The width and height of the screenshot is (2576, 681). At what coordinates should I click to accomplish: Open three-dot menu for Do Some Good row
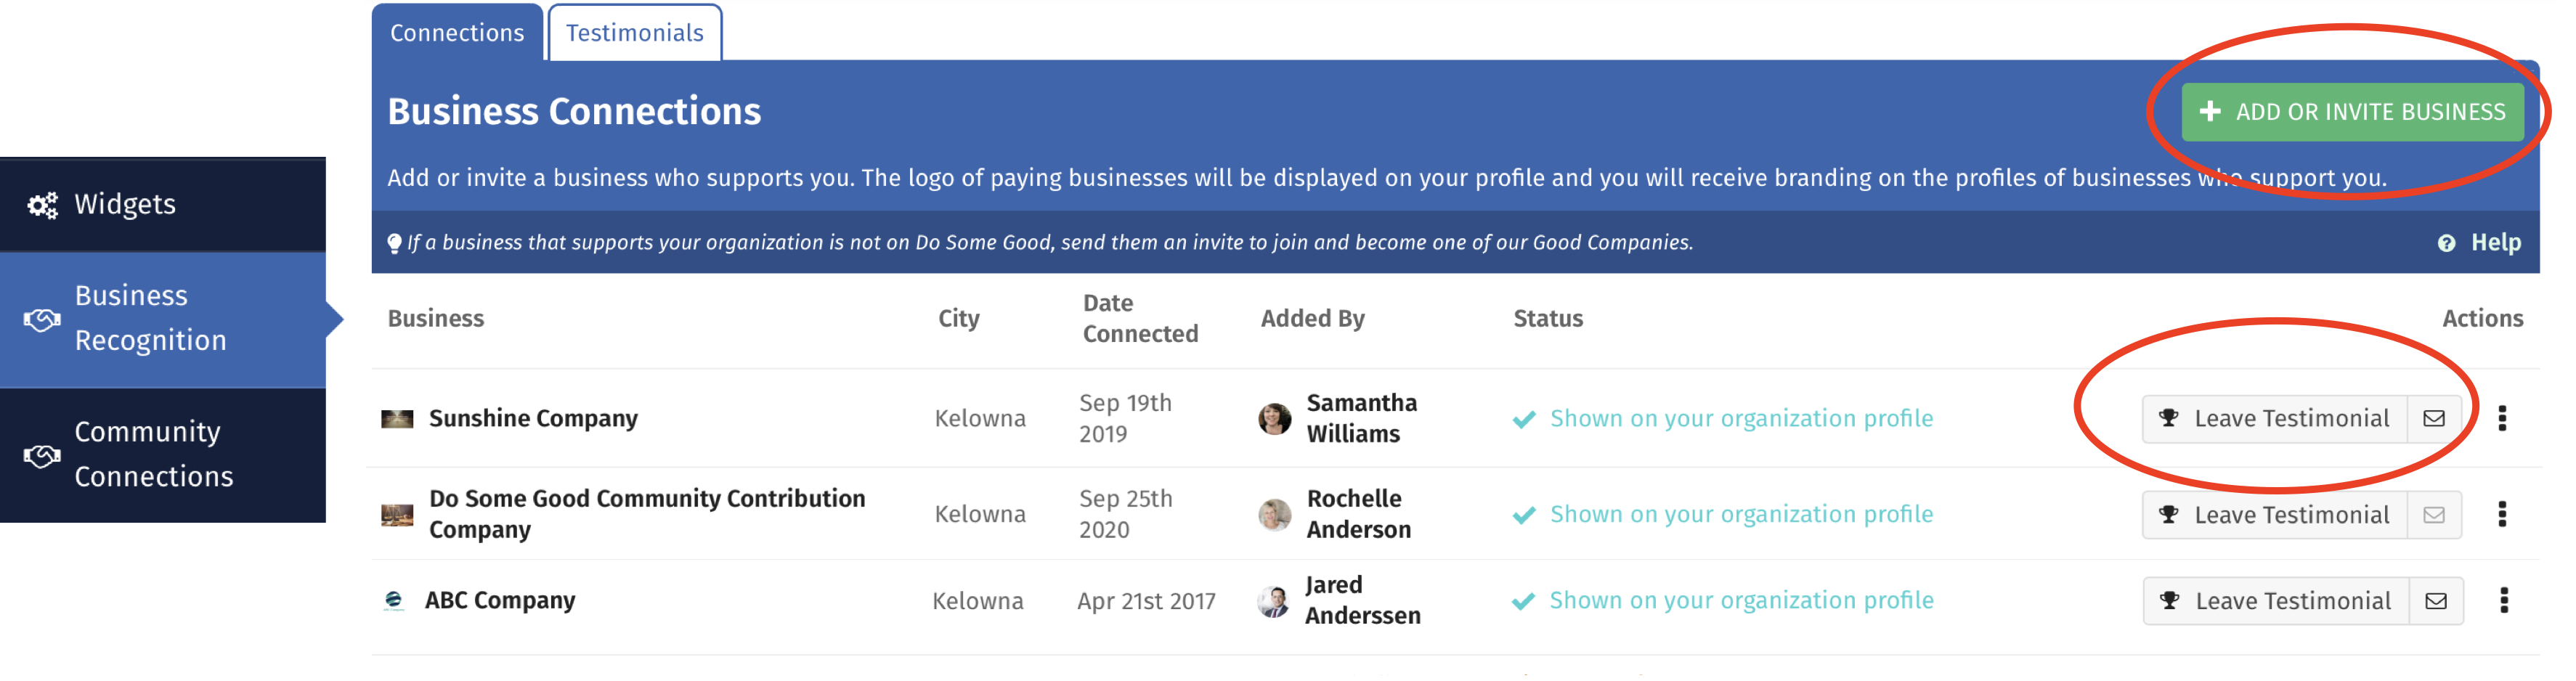click(x=2502, y=514)
